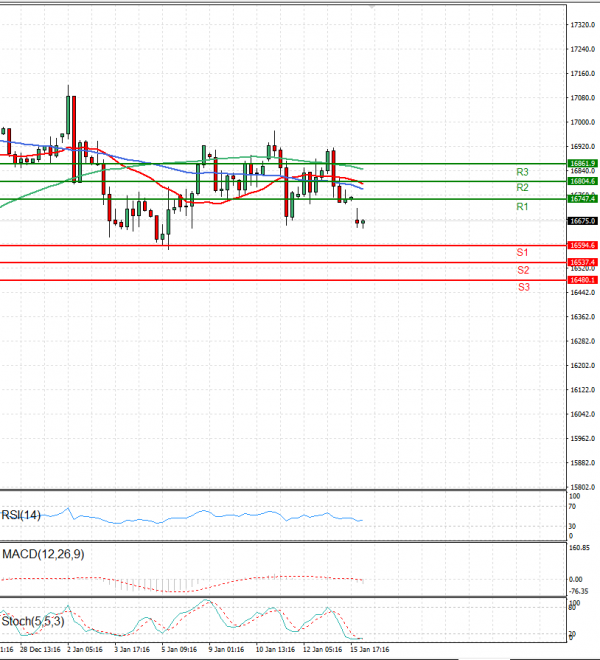Click the 0.00 MACD scale value
The width and height of the screenshot is (600, 660).
[576, 580]
